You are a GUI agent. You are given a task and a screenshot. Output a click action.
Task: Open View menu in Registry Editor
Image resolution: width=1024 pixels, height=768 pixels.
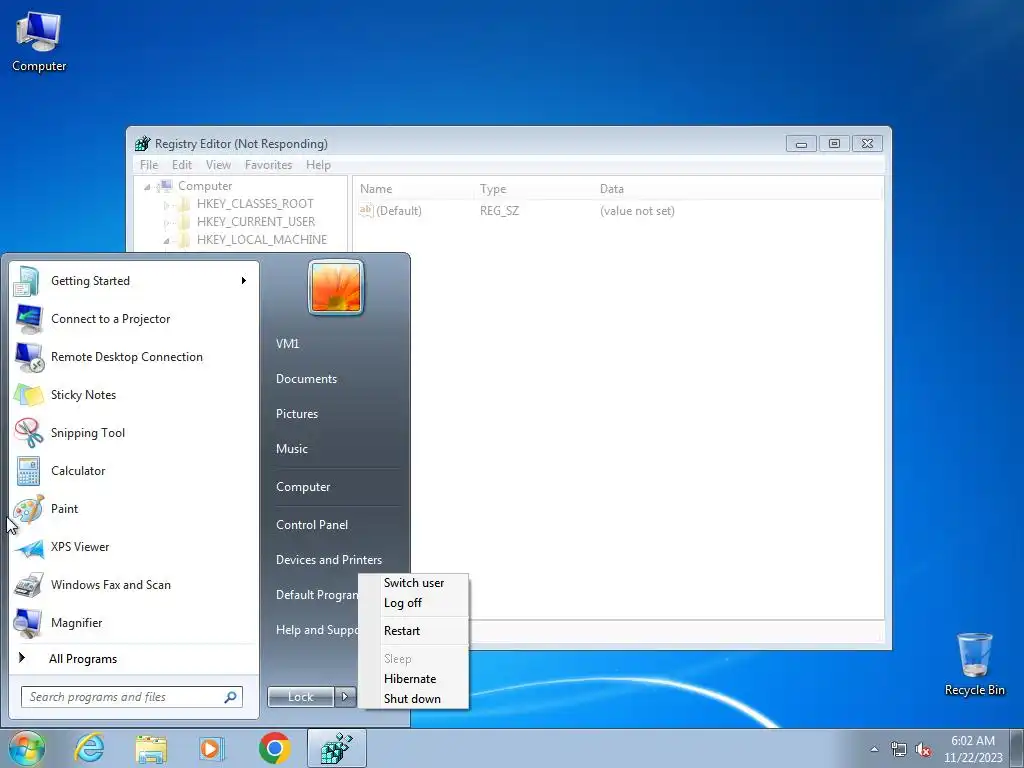pos(218,165)
